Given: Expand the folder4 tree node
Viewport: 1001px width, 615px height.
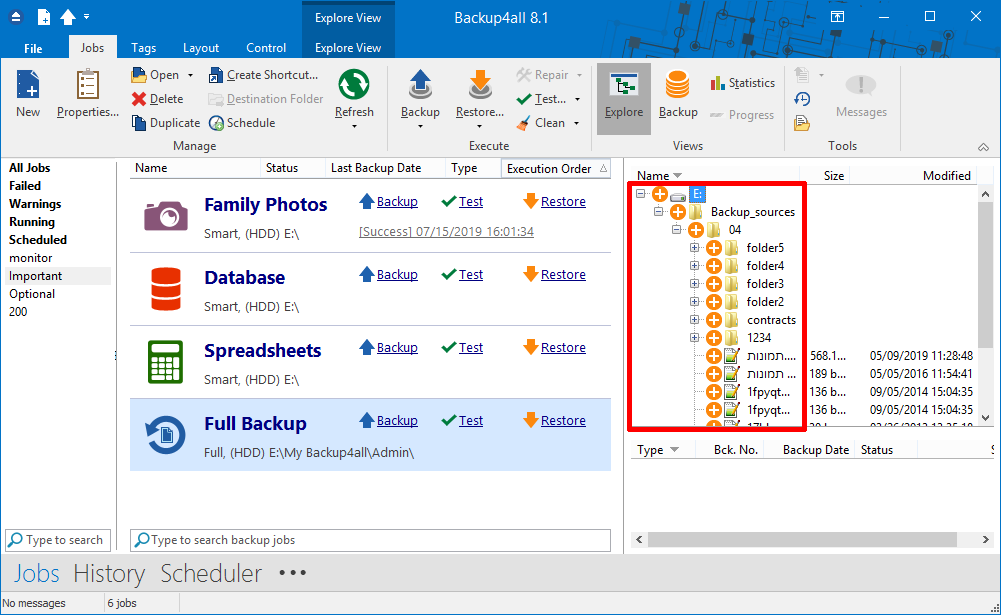Looking at the screenshot, I should point(695,266).
